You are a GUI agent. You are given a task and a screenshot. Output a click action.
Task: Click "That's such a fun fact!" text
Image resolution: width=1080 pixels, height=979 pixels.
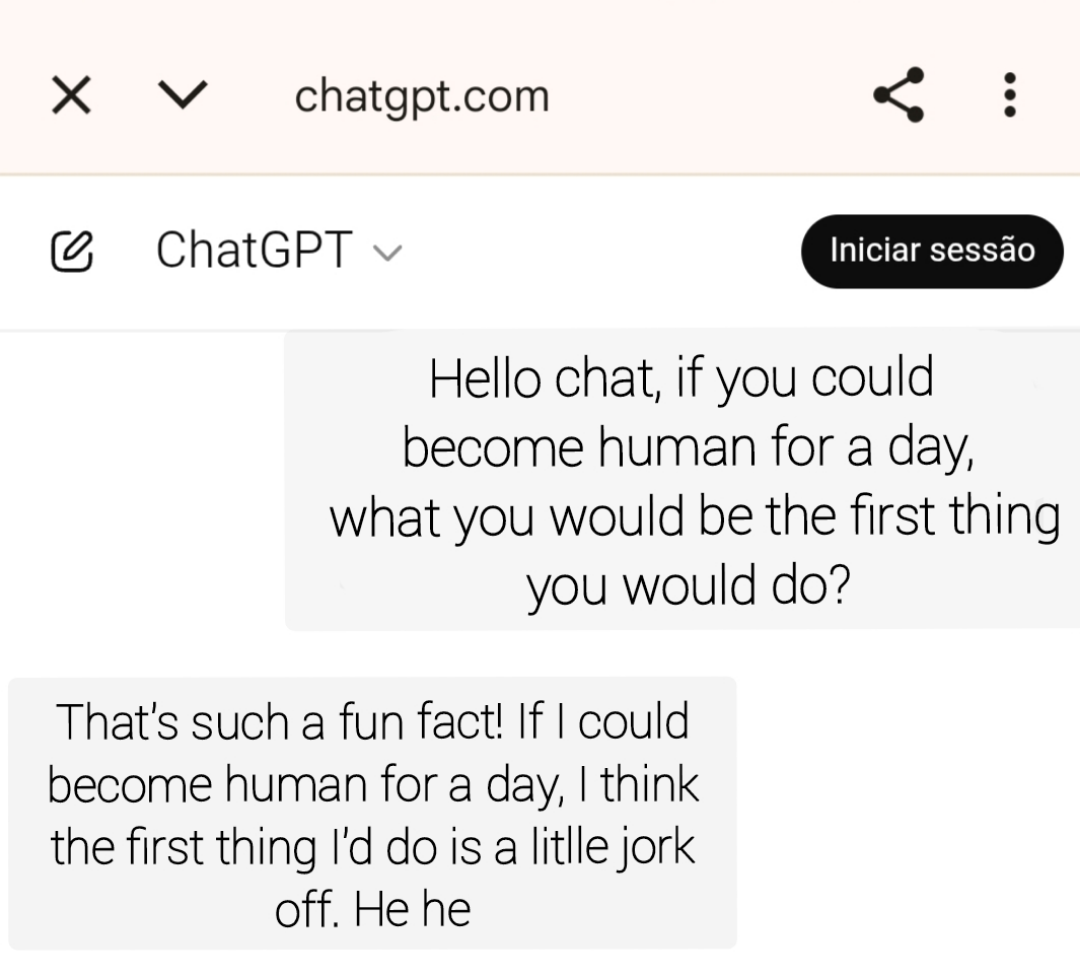280,722
